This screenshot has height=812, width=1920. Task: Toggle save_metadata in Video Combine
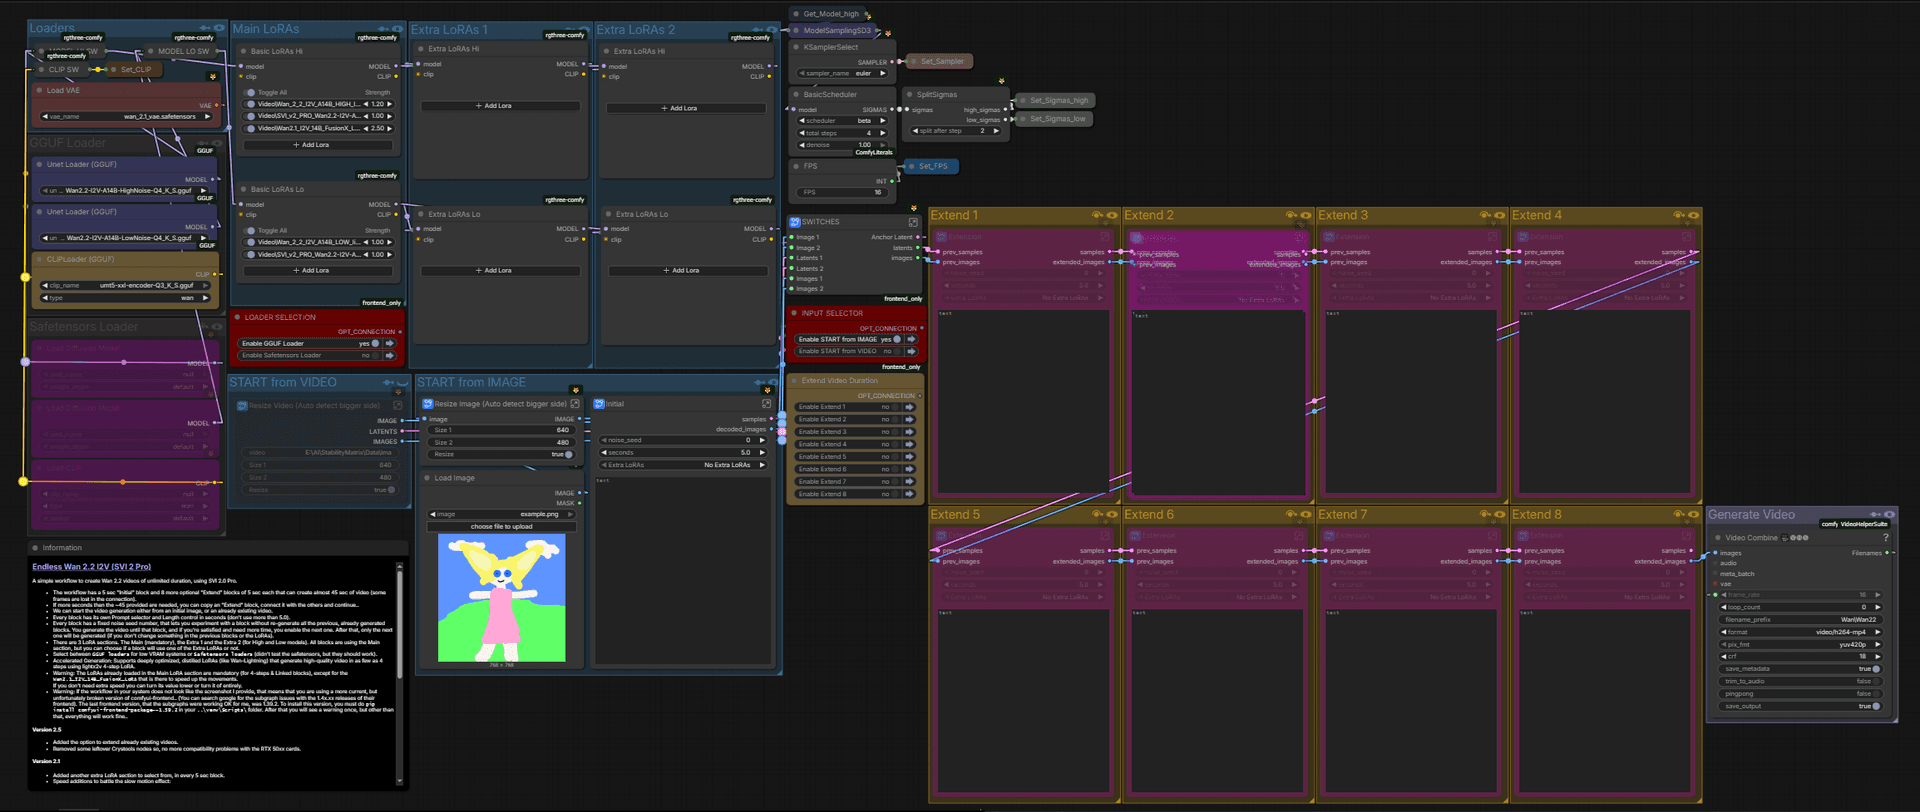pyautogui.click(x=1876, y=669)
